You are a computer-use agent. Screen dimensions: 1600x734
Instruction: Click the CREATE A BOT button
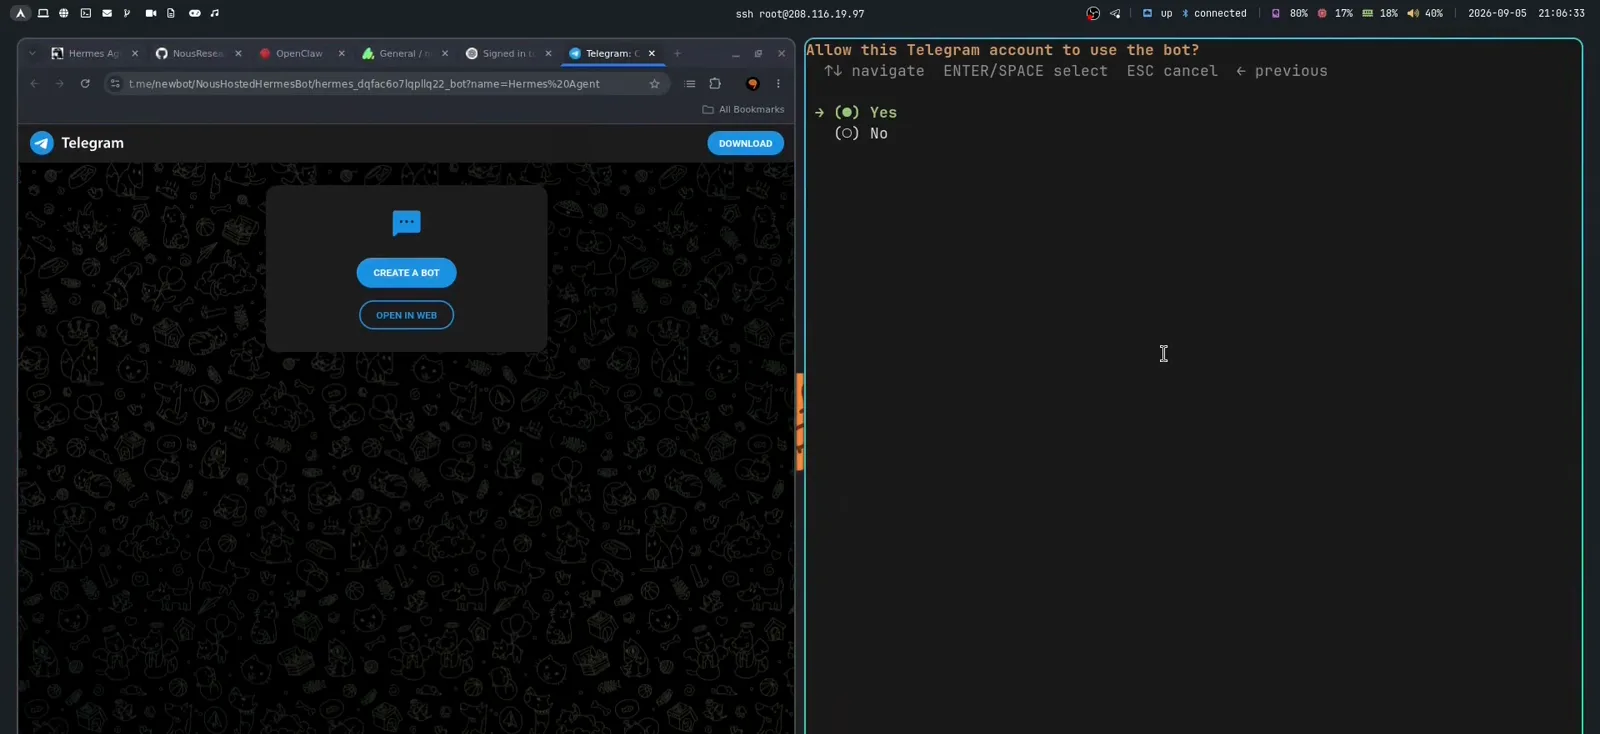[406, 272]
